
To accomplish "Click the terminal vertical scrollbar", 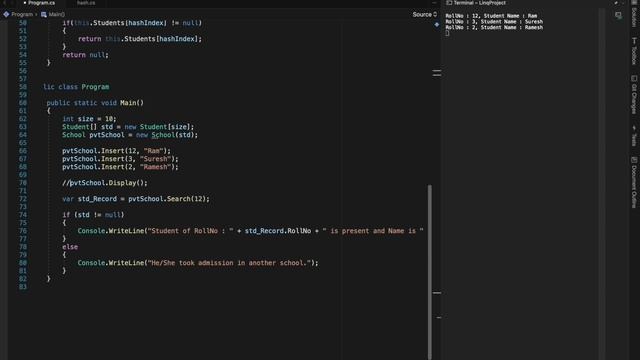I will click(x=602, y=184).
